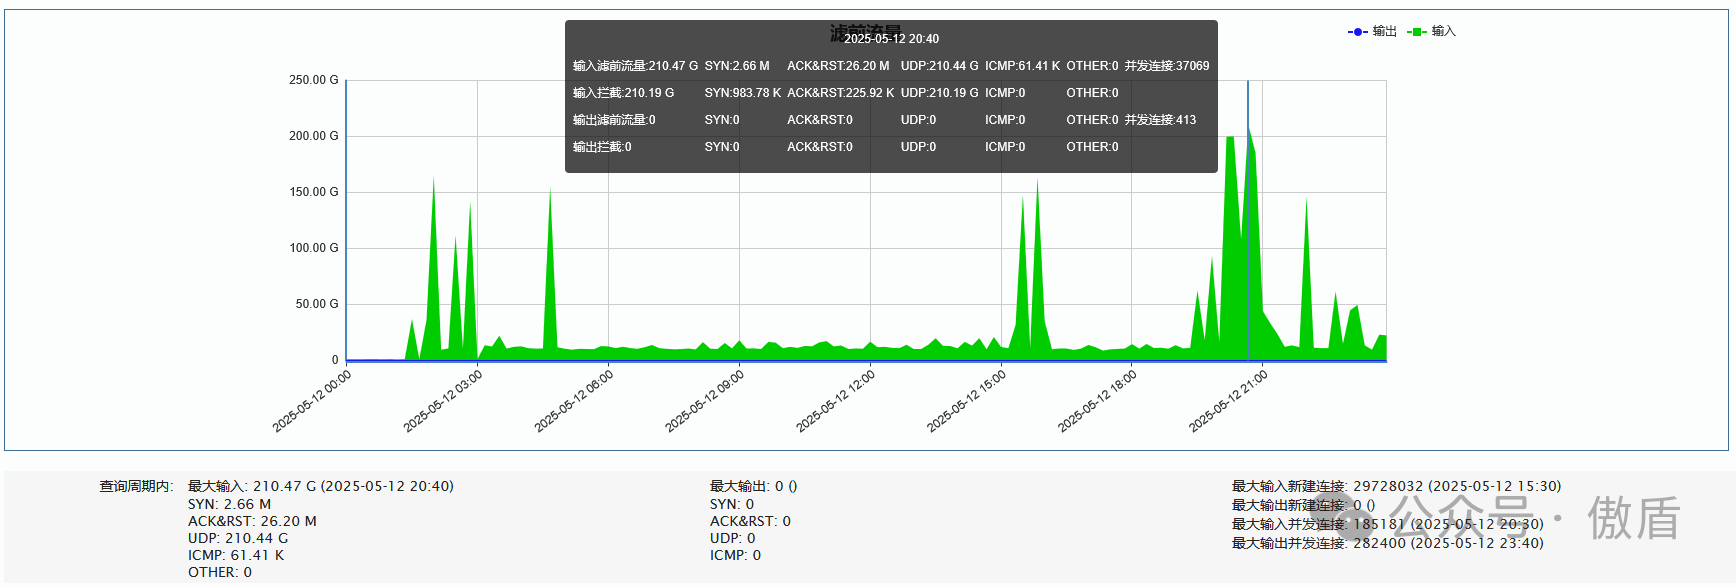Image resolution: width=1736 pixels, height=587 pixels.
Task: Select the 2025-05-12 00:00 axis label
Action: click(312, 401)
